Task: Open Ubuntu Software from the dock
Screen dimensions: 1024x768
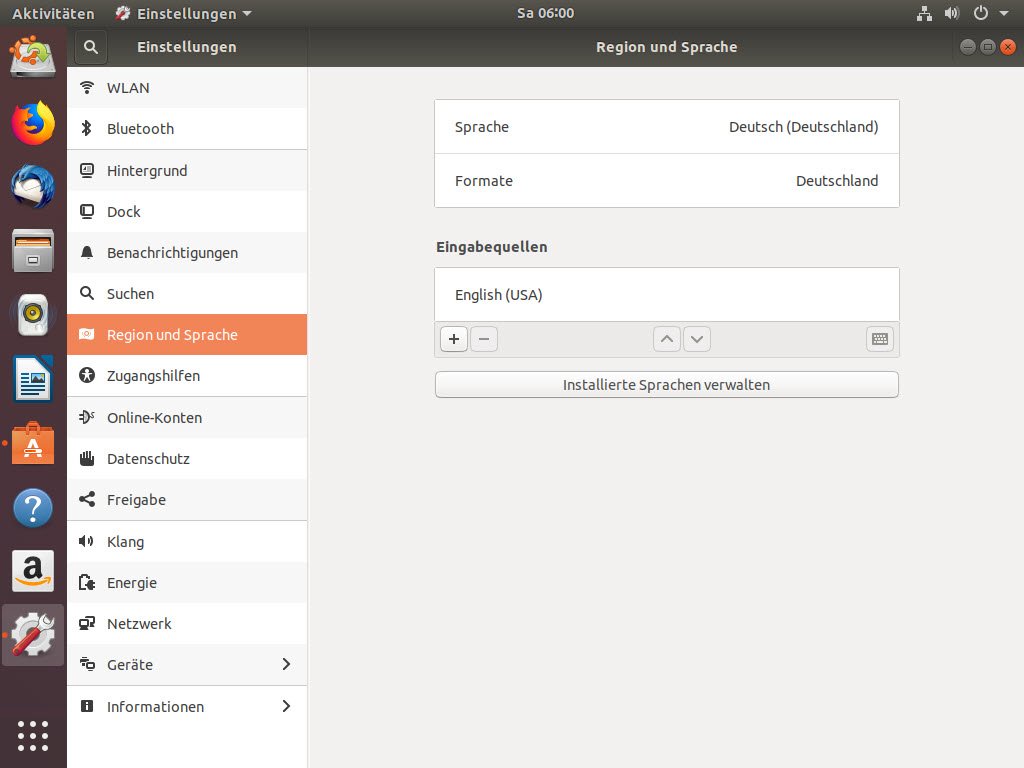Action: tap(33, 445)
